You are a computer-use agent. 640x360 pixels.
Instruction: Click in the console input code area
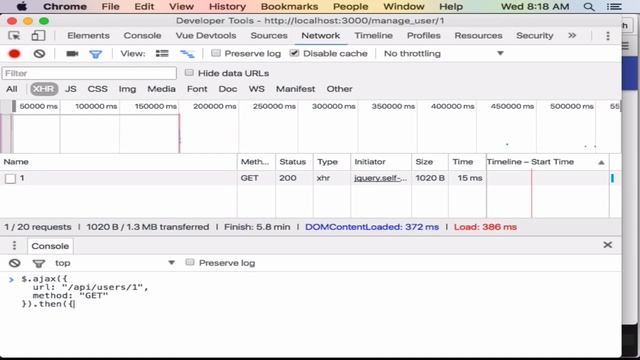coord(310,291)
